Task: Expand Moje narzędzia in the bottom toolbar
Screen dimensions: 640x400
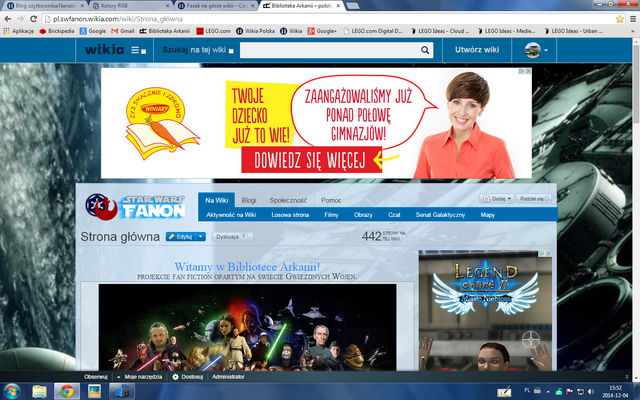Action: (140, 377)
